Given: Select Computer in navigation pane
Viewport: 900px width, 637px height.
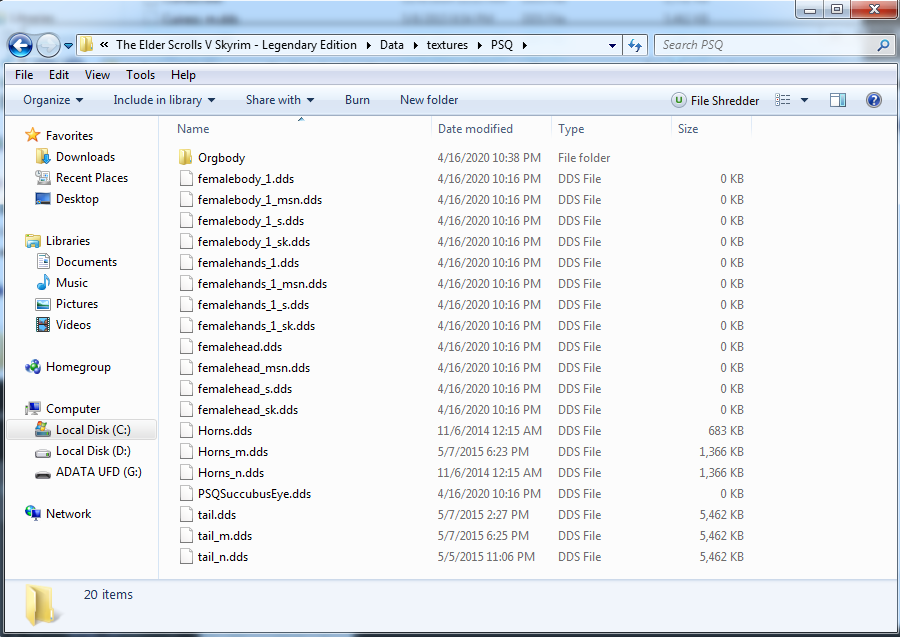Looking at the screenshot, I should pyautogui.click(x=73, y=409).
